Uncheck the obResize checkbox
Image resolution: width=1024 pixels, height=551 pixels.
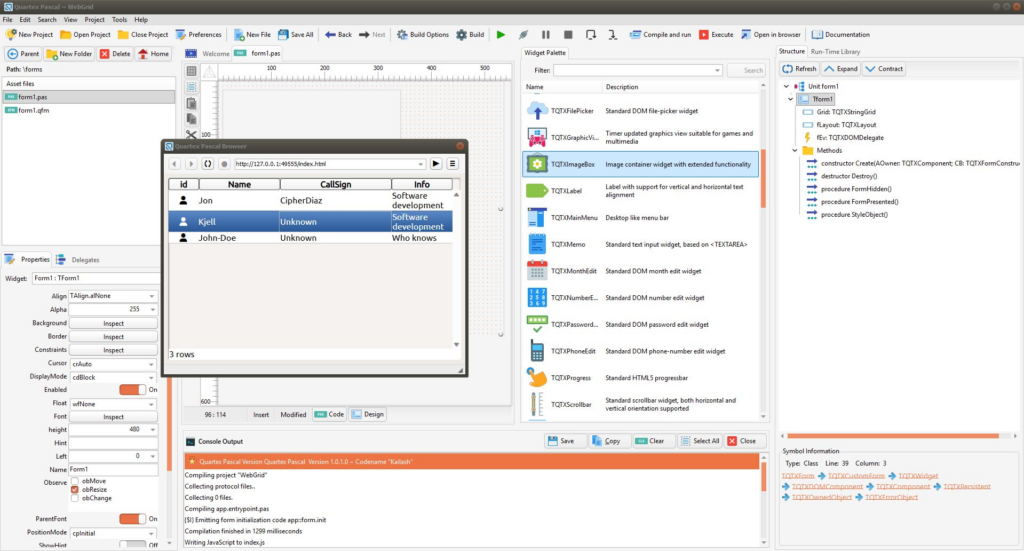(75, 490)
